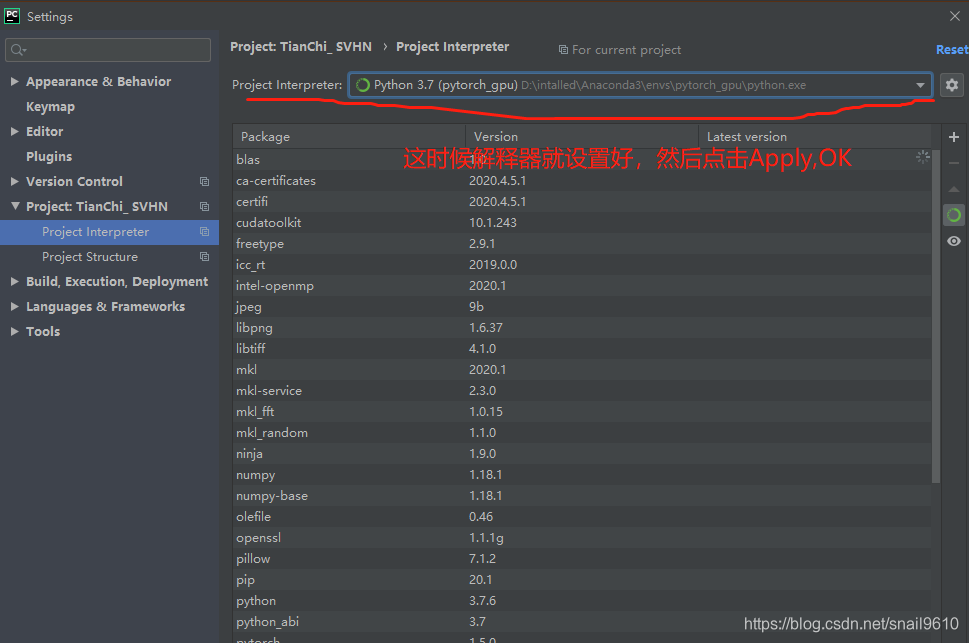Select the libtiff package row
Screen dimensions: 969x643
[582, 349]
